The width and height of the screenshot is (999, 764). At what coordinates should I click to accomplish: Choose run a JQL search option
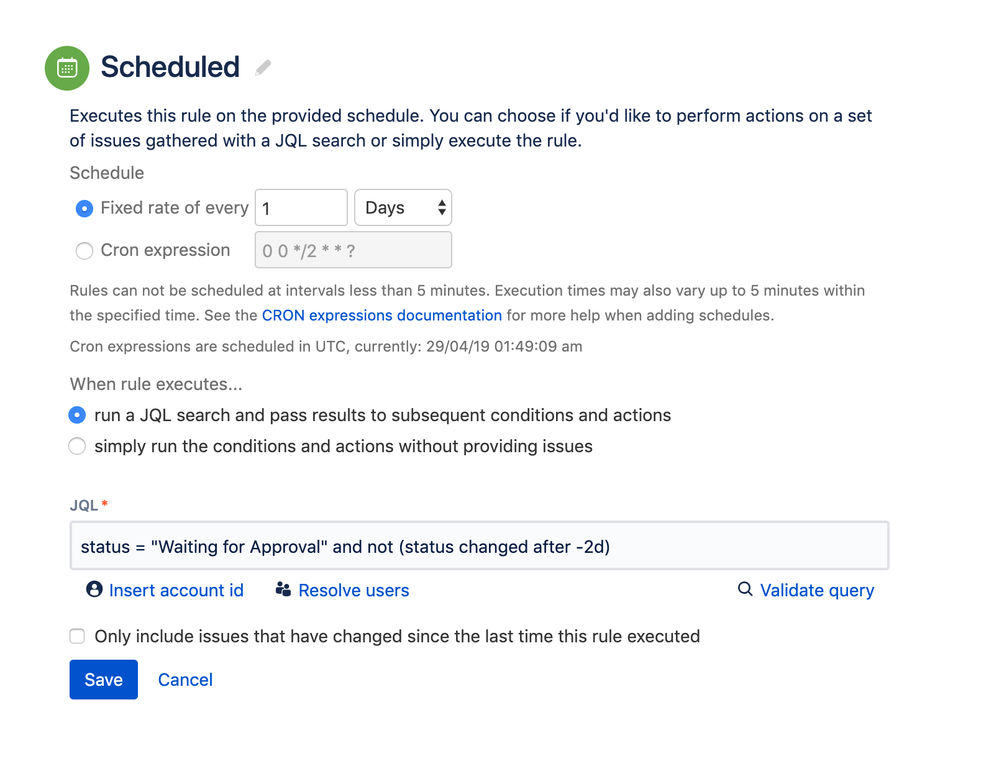pyautogui.click(x=77, y=415)
